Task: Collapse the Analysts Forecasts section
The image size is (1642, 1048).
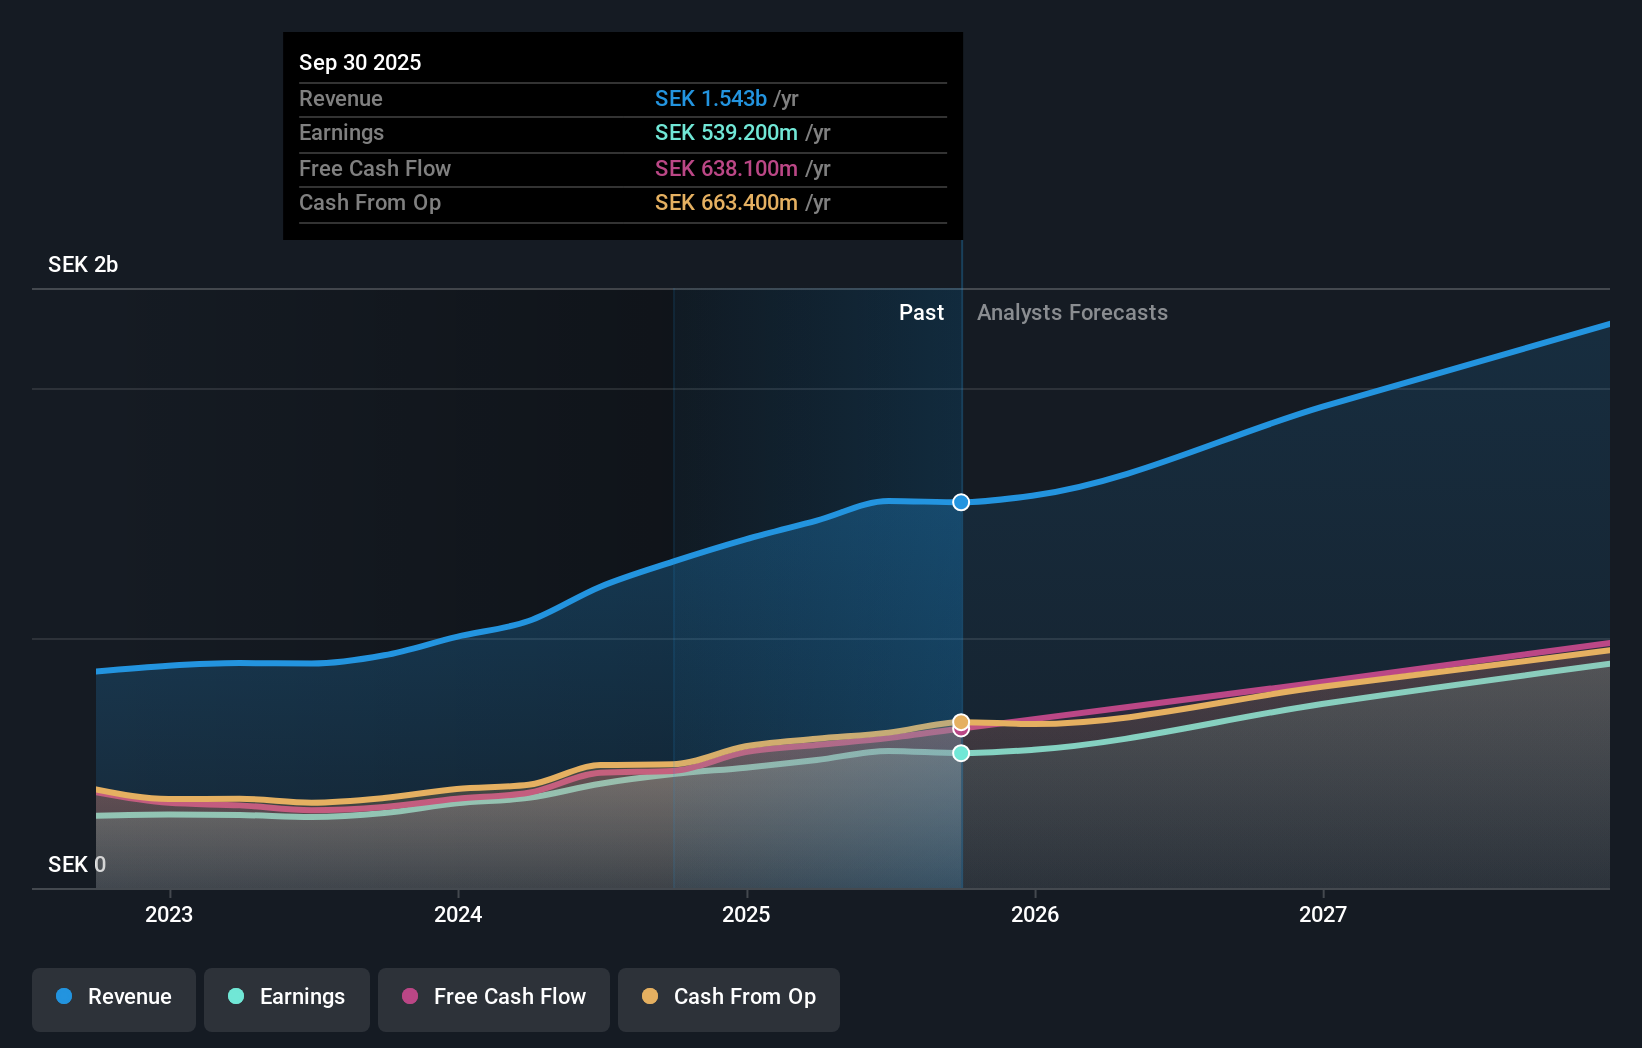Action: click(1072, 312)
